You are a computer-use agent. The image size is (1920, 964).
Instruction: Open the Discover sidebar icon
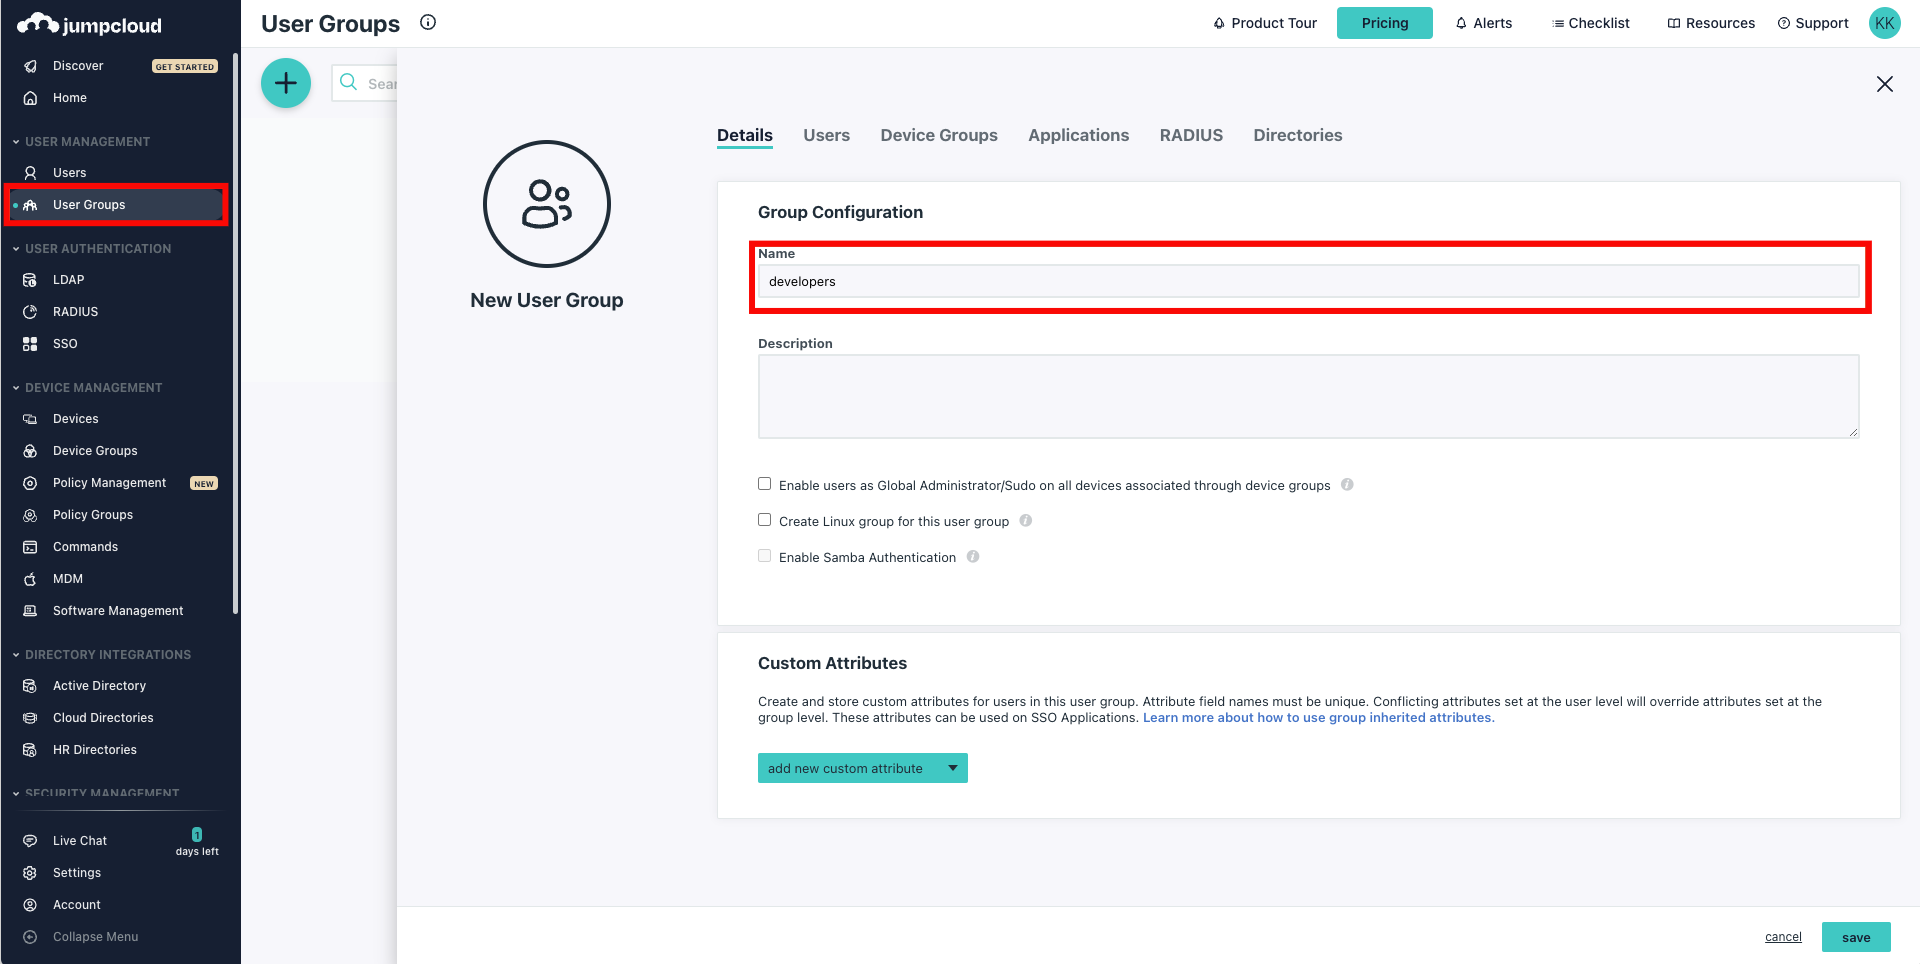point(30,66)
